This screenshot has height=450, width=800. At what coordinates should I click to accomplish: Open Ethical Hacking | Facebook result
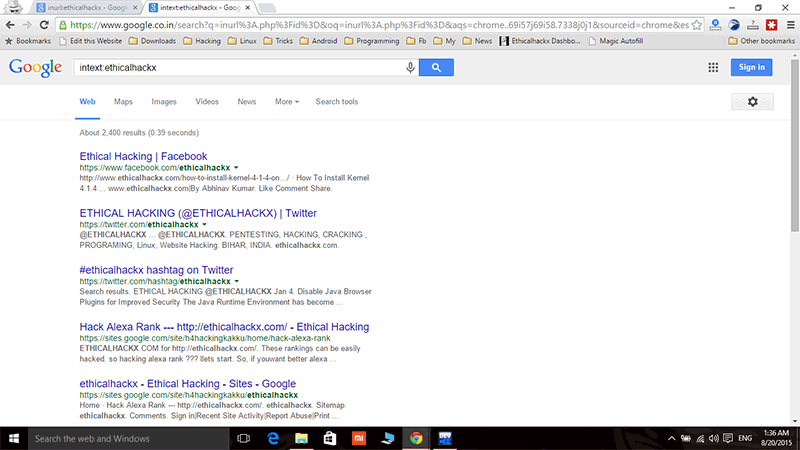coord(143,156)
